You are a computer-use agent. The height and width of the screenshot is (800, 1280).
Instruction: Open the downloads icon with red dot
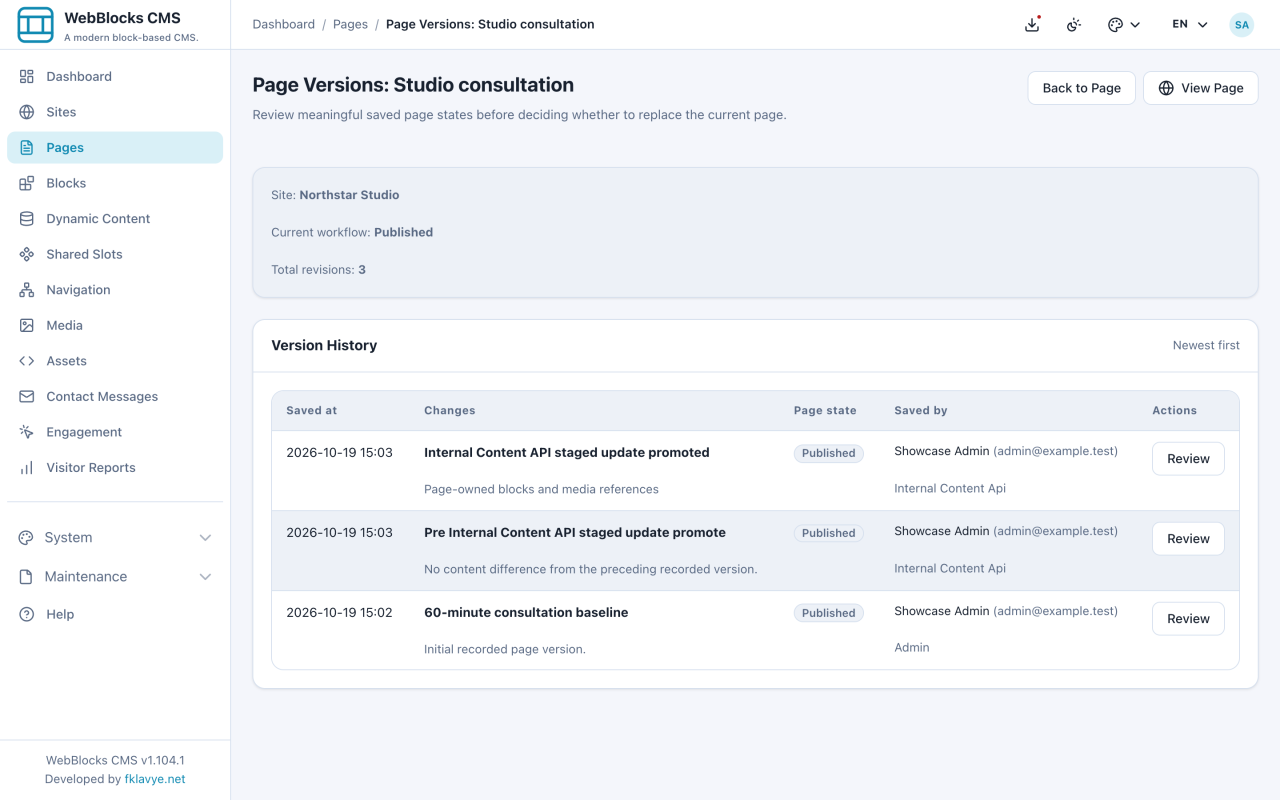(x=1033, y=24)
